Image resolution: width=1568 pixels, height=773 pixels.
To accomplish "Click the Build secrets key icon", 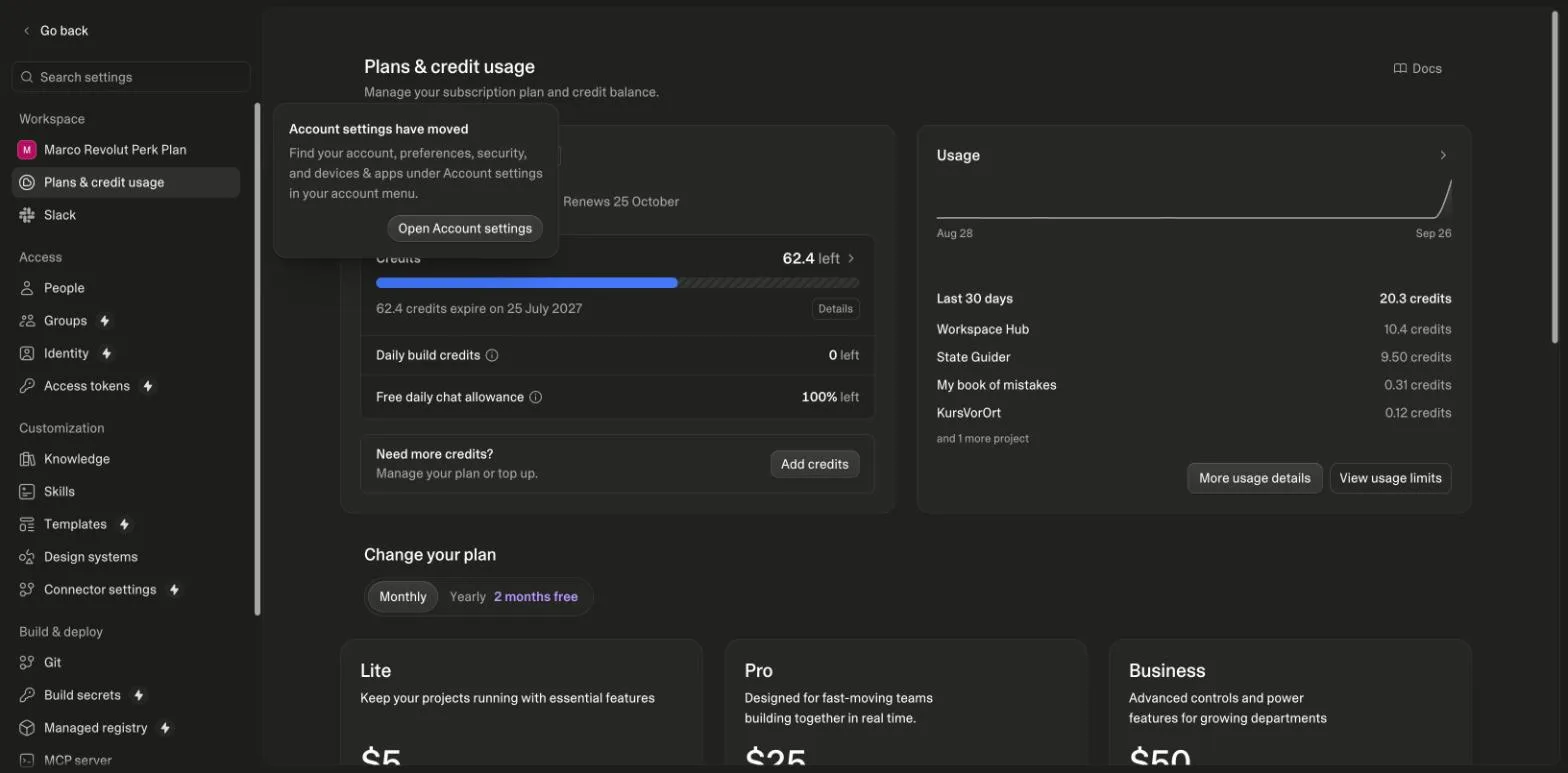I will [27, 695].
